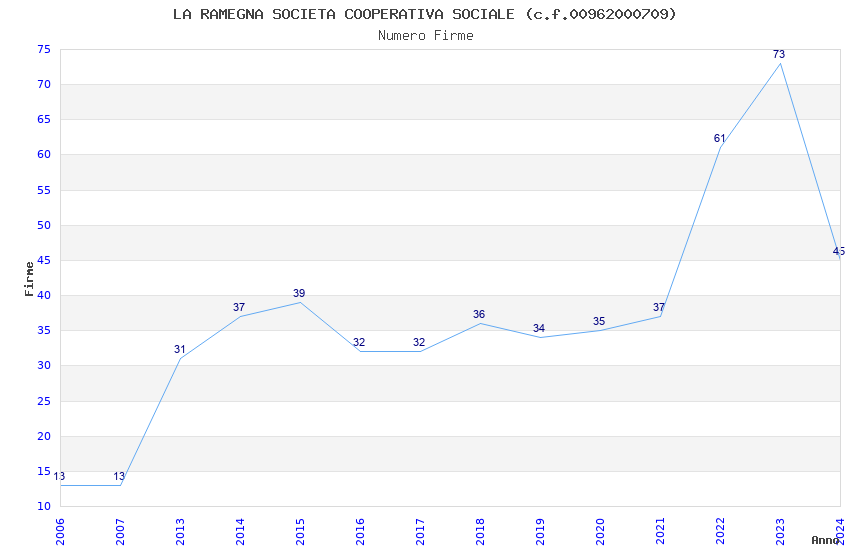
Task: Click the 2013 year label
Action: 180,532
